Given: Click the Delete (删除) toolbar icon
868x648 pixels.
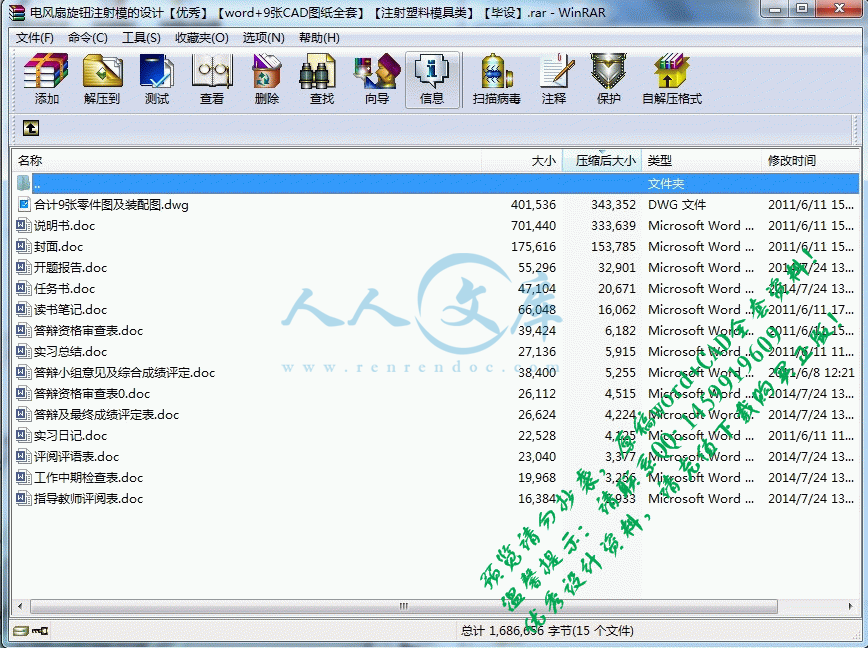Looking at the screenshot, I should click(267, 79).
